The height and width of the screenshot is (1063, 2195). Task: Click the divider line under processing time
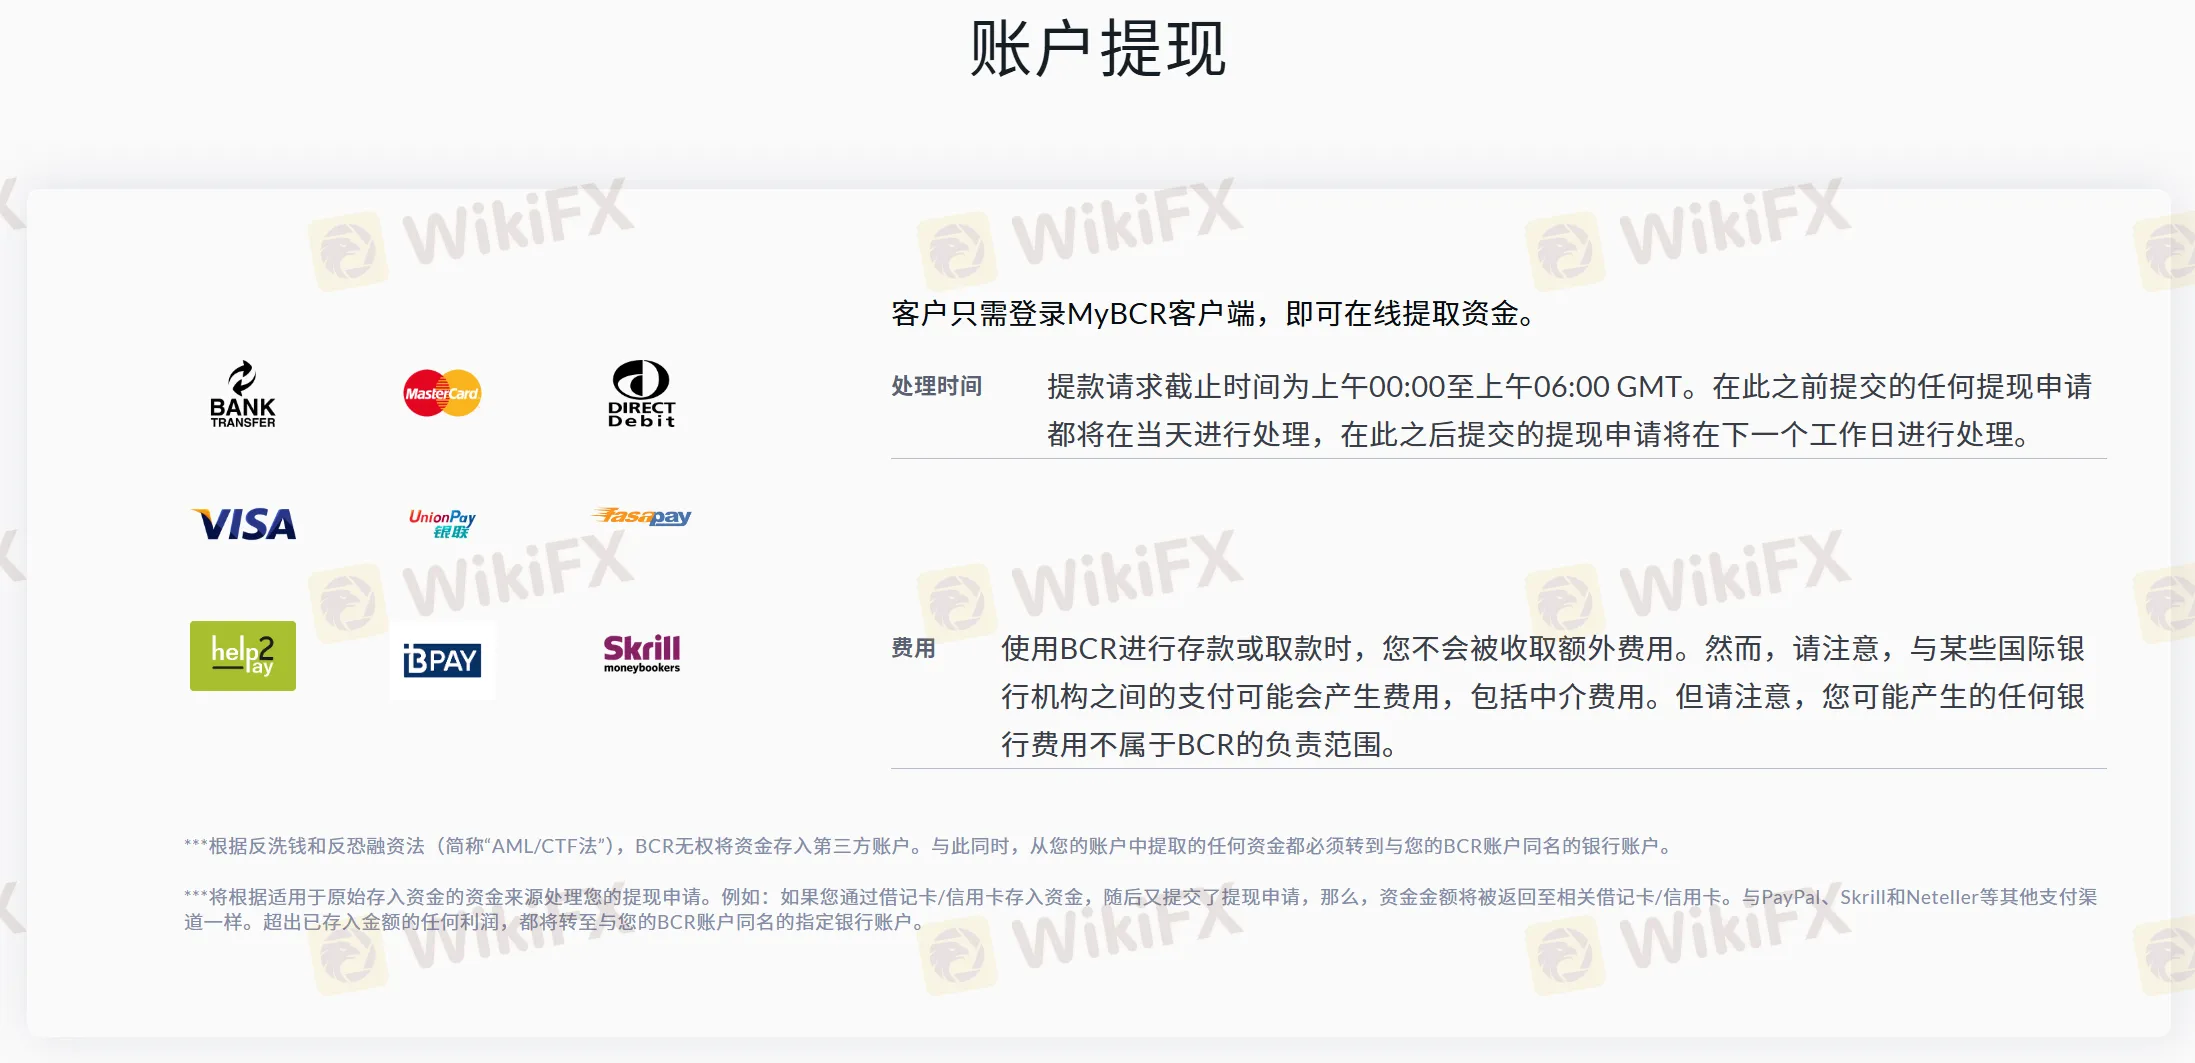pos(1498,459)
